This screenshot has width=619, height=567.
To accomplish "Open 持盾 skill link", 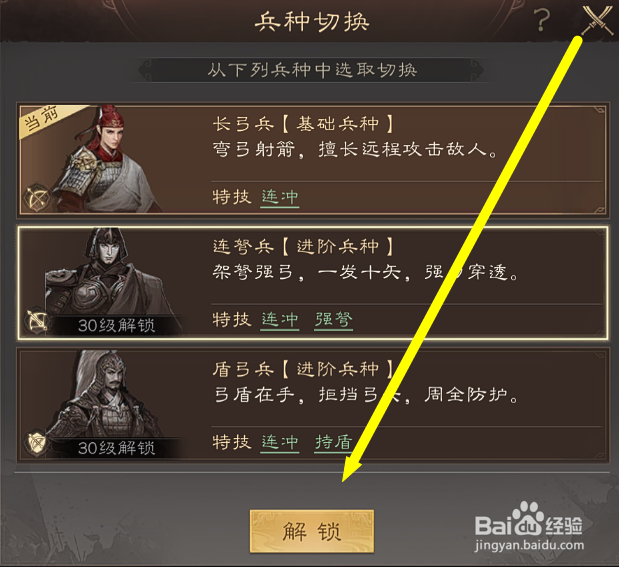I will (x=334, y=442).
